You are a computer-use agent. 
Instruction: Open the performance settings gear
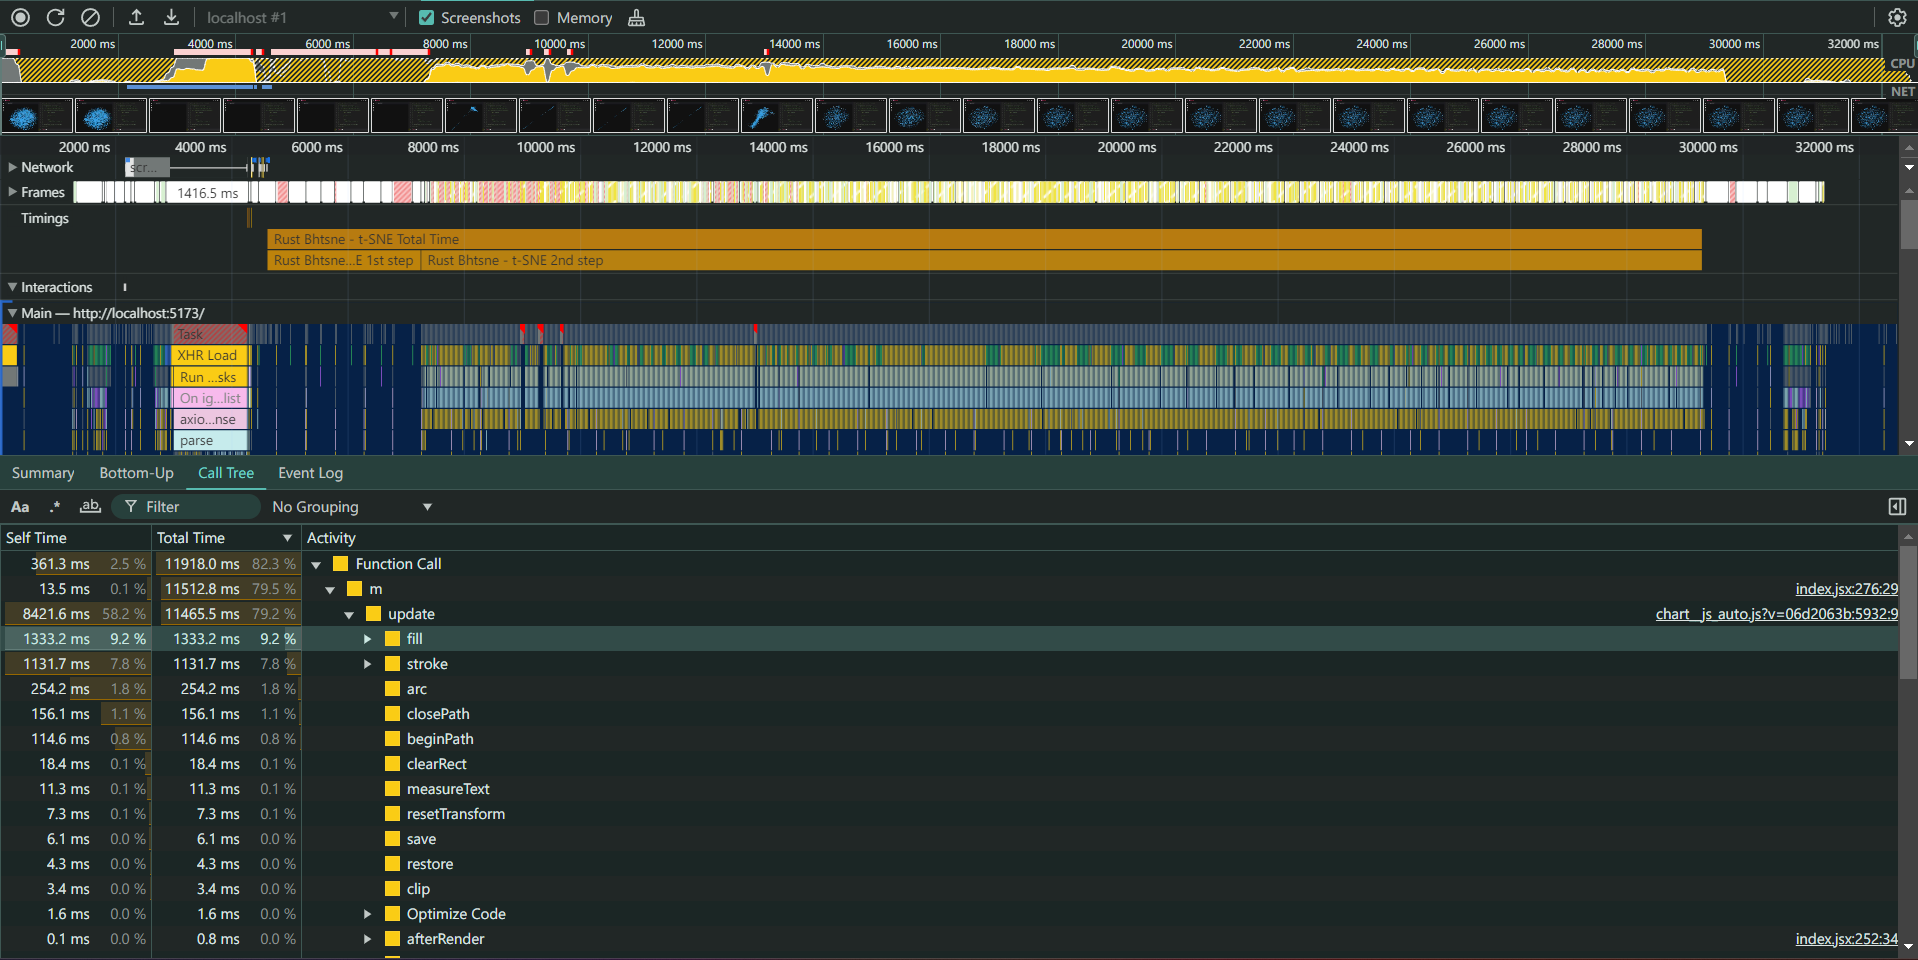1897,17
